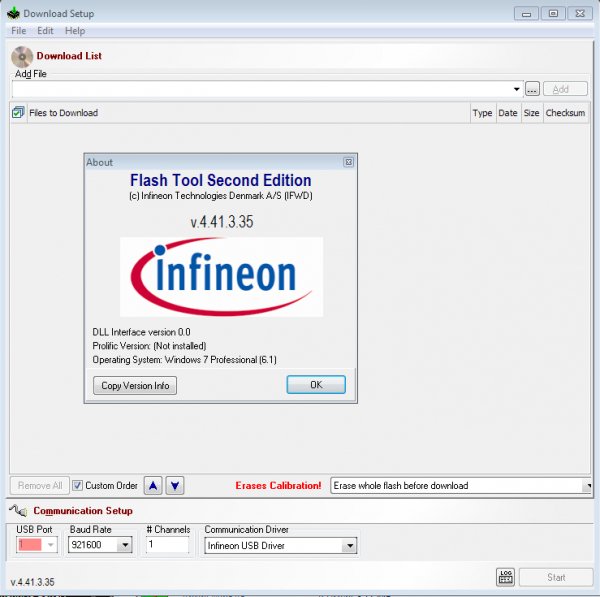Open the Communication Driver dropdown
The height and width of the screenshot is (597, 600).
349,546
